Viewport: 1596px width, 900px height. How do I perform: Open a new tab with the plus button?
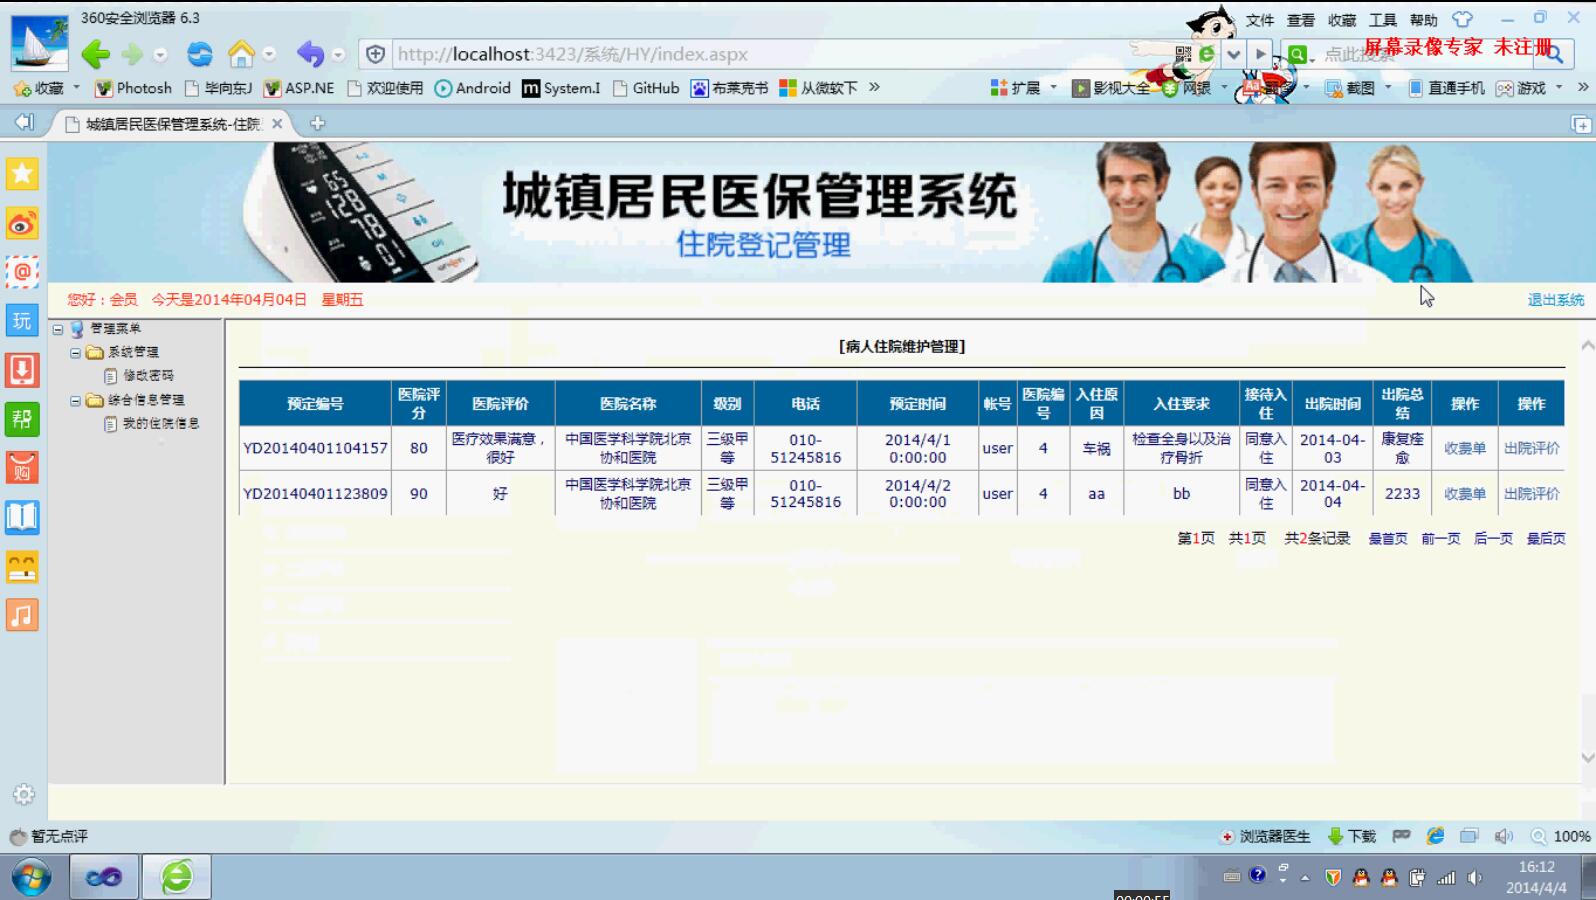point(317,123)
